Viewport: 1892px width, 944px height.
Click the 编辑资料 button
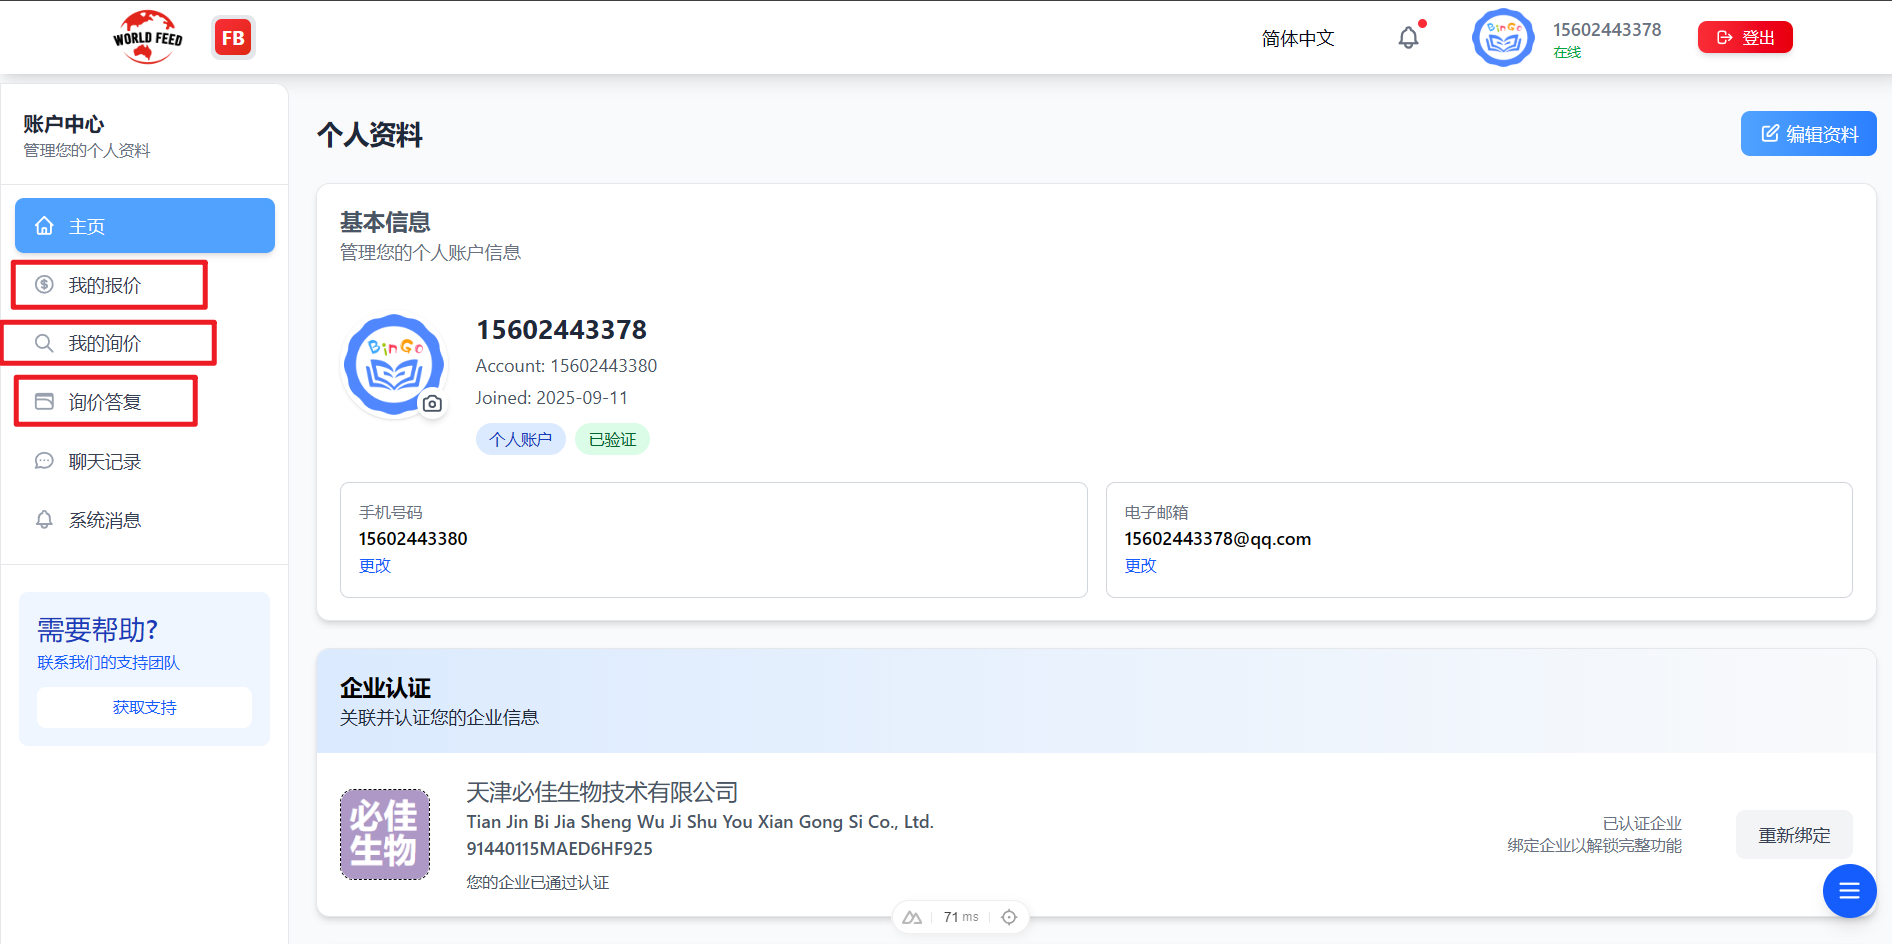pos(1808,133)
